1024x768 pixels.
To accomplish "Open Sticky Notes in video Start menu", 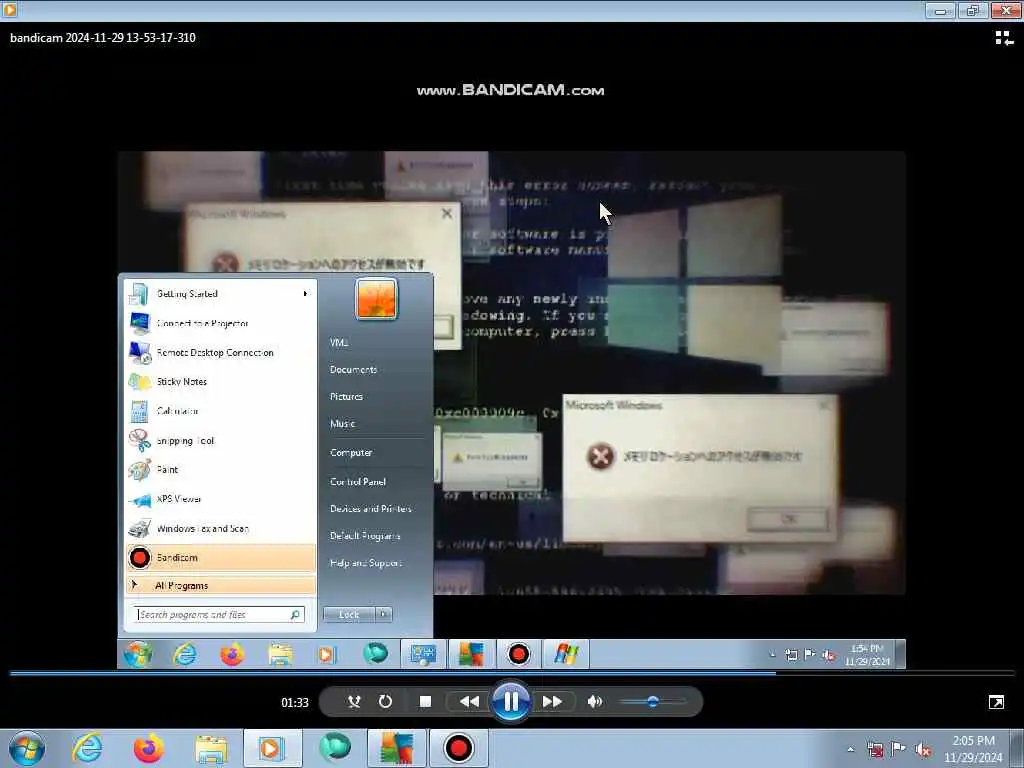I will click(219, 381).
